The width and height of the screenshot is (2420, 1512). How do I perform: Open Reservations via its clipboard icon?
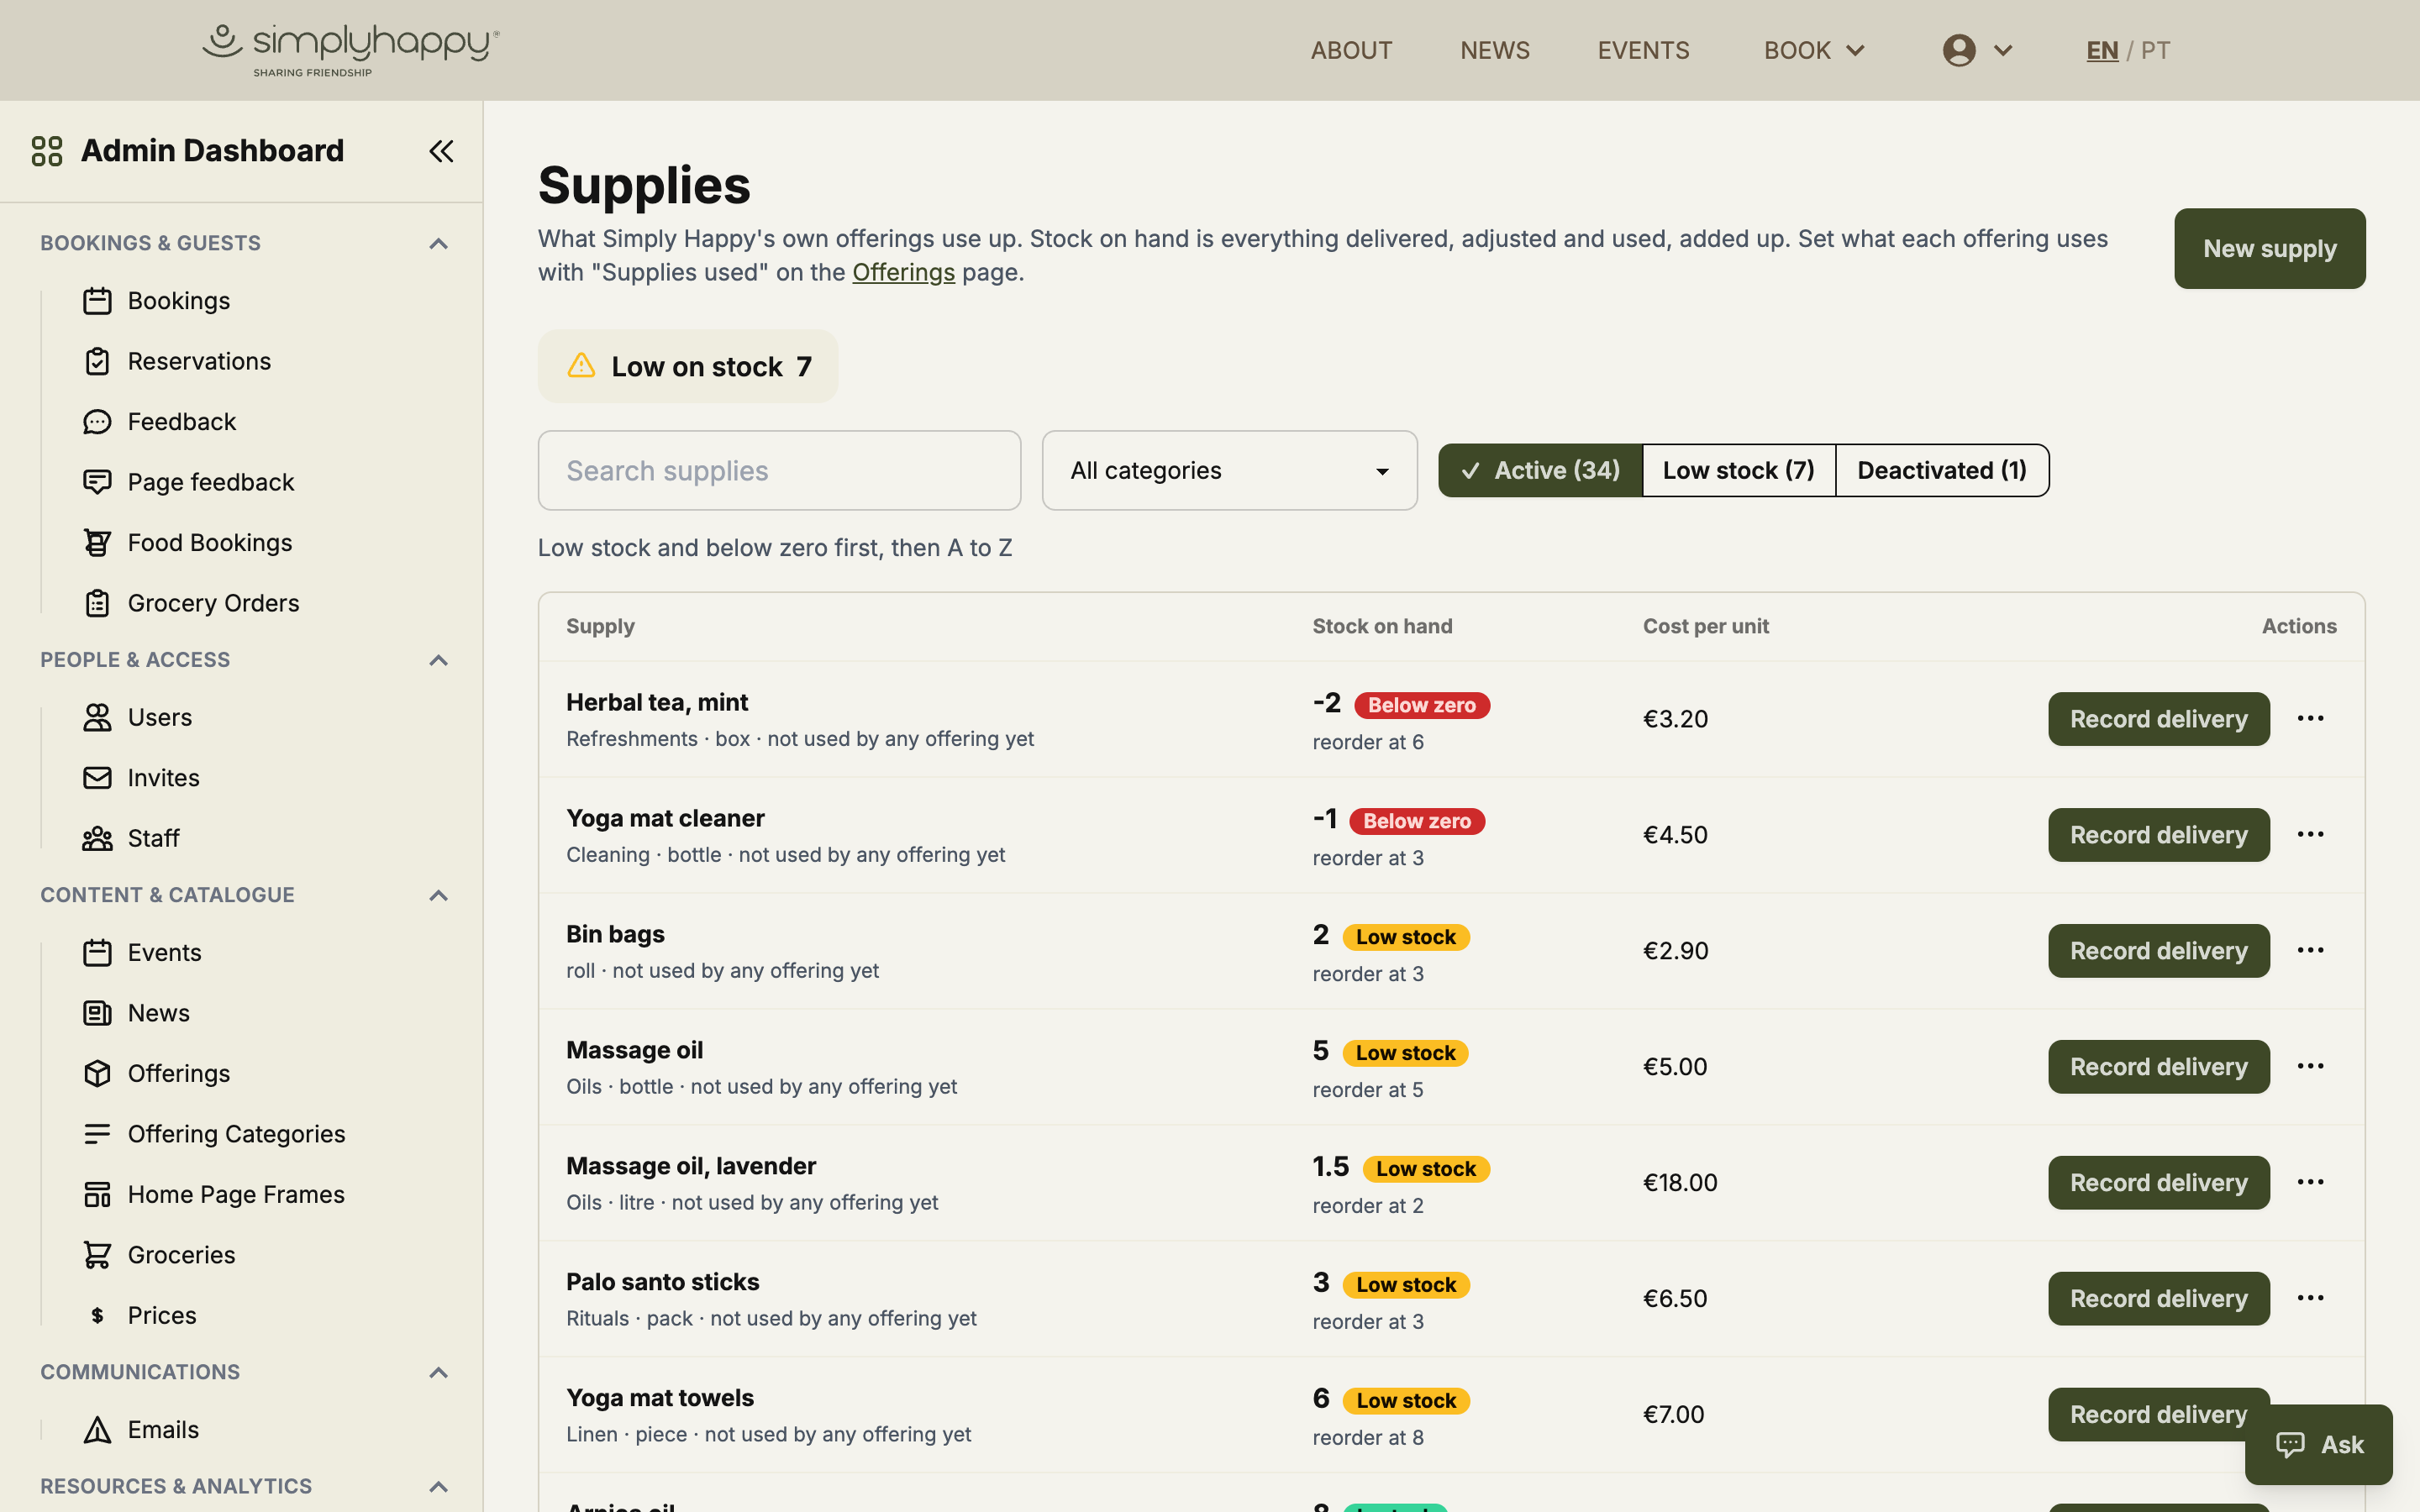coord(97,361)
